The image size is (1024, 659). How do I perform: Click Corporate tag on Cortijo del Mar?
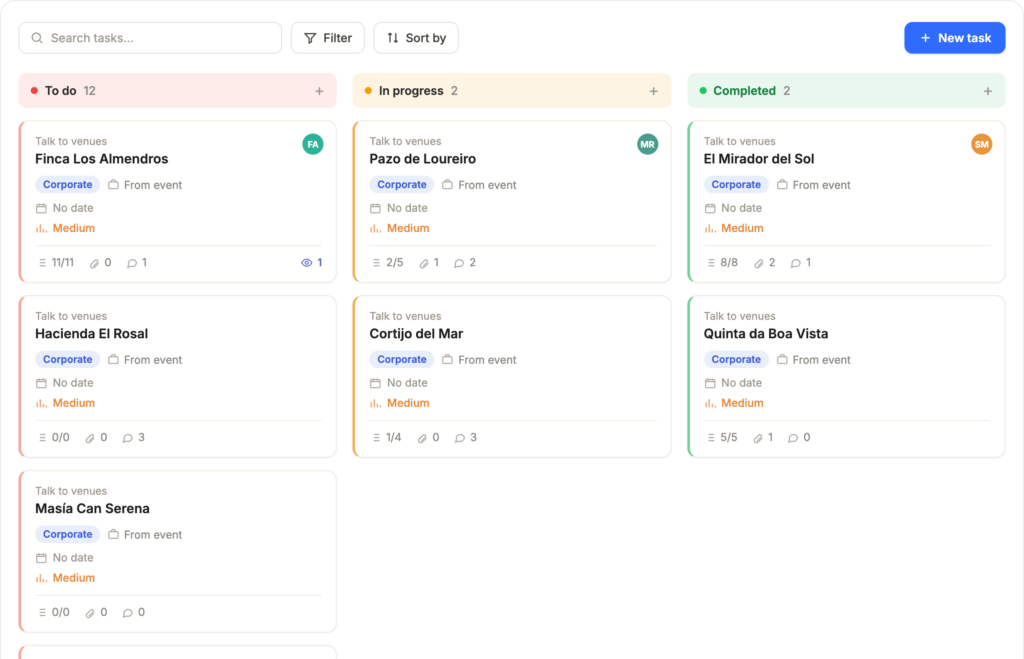[x=402, y=360]
